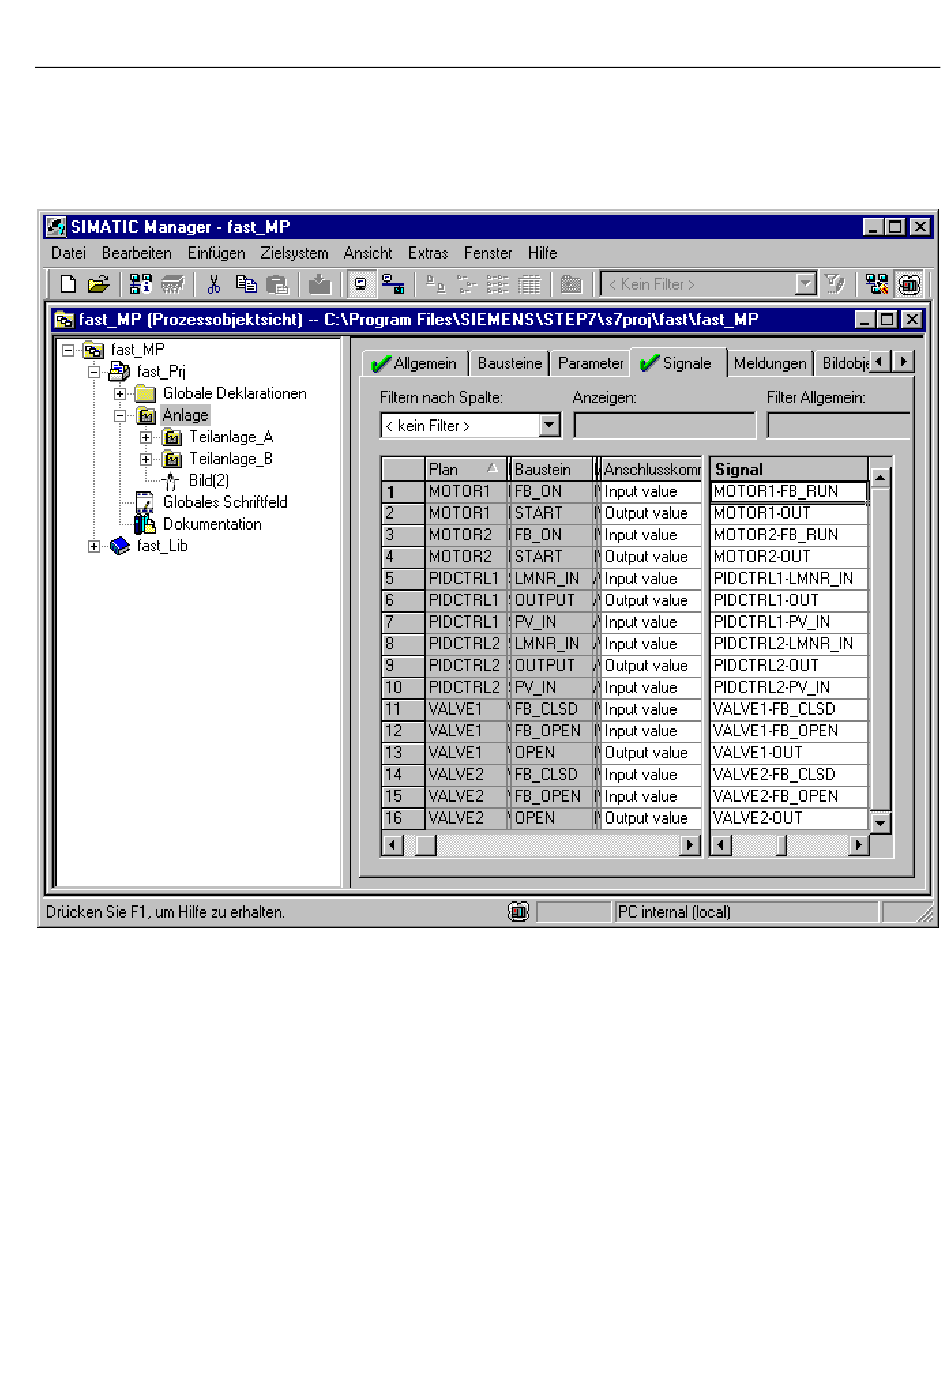This screenshot has height=1397, width=950.
Task: Click the Dokumentation icon in tree
Action: [145, 524]
